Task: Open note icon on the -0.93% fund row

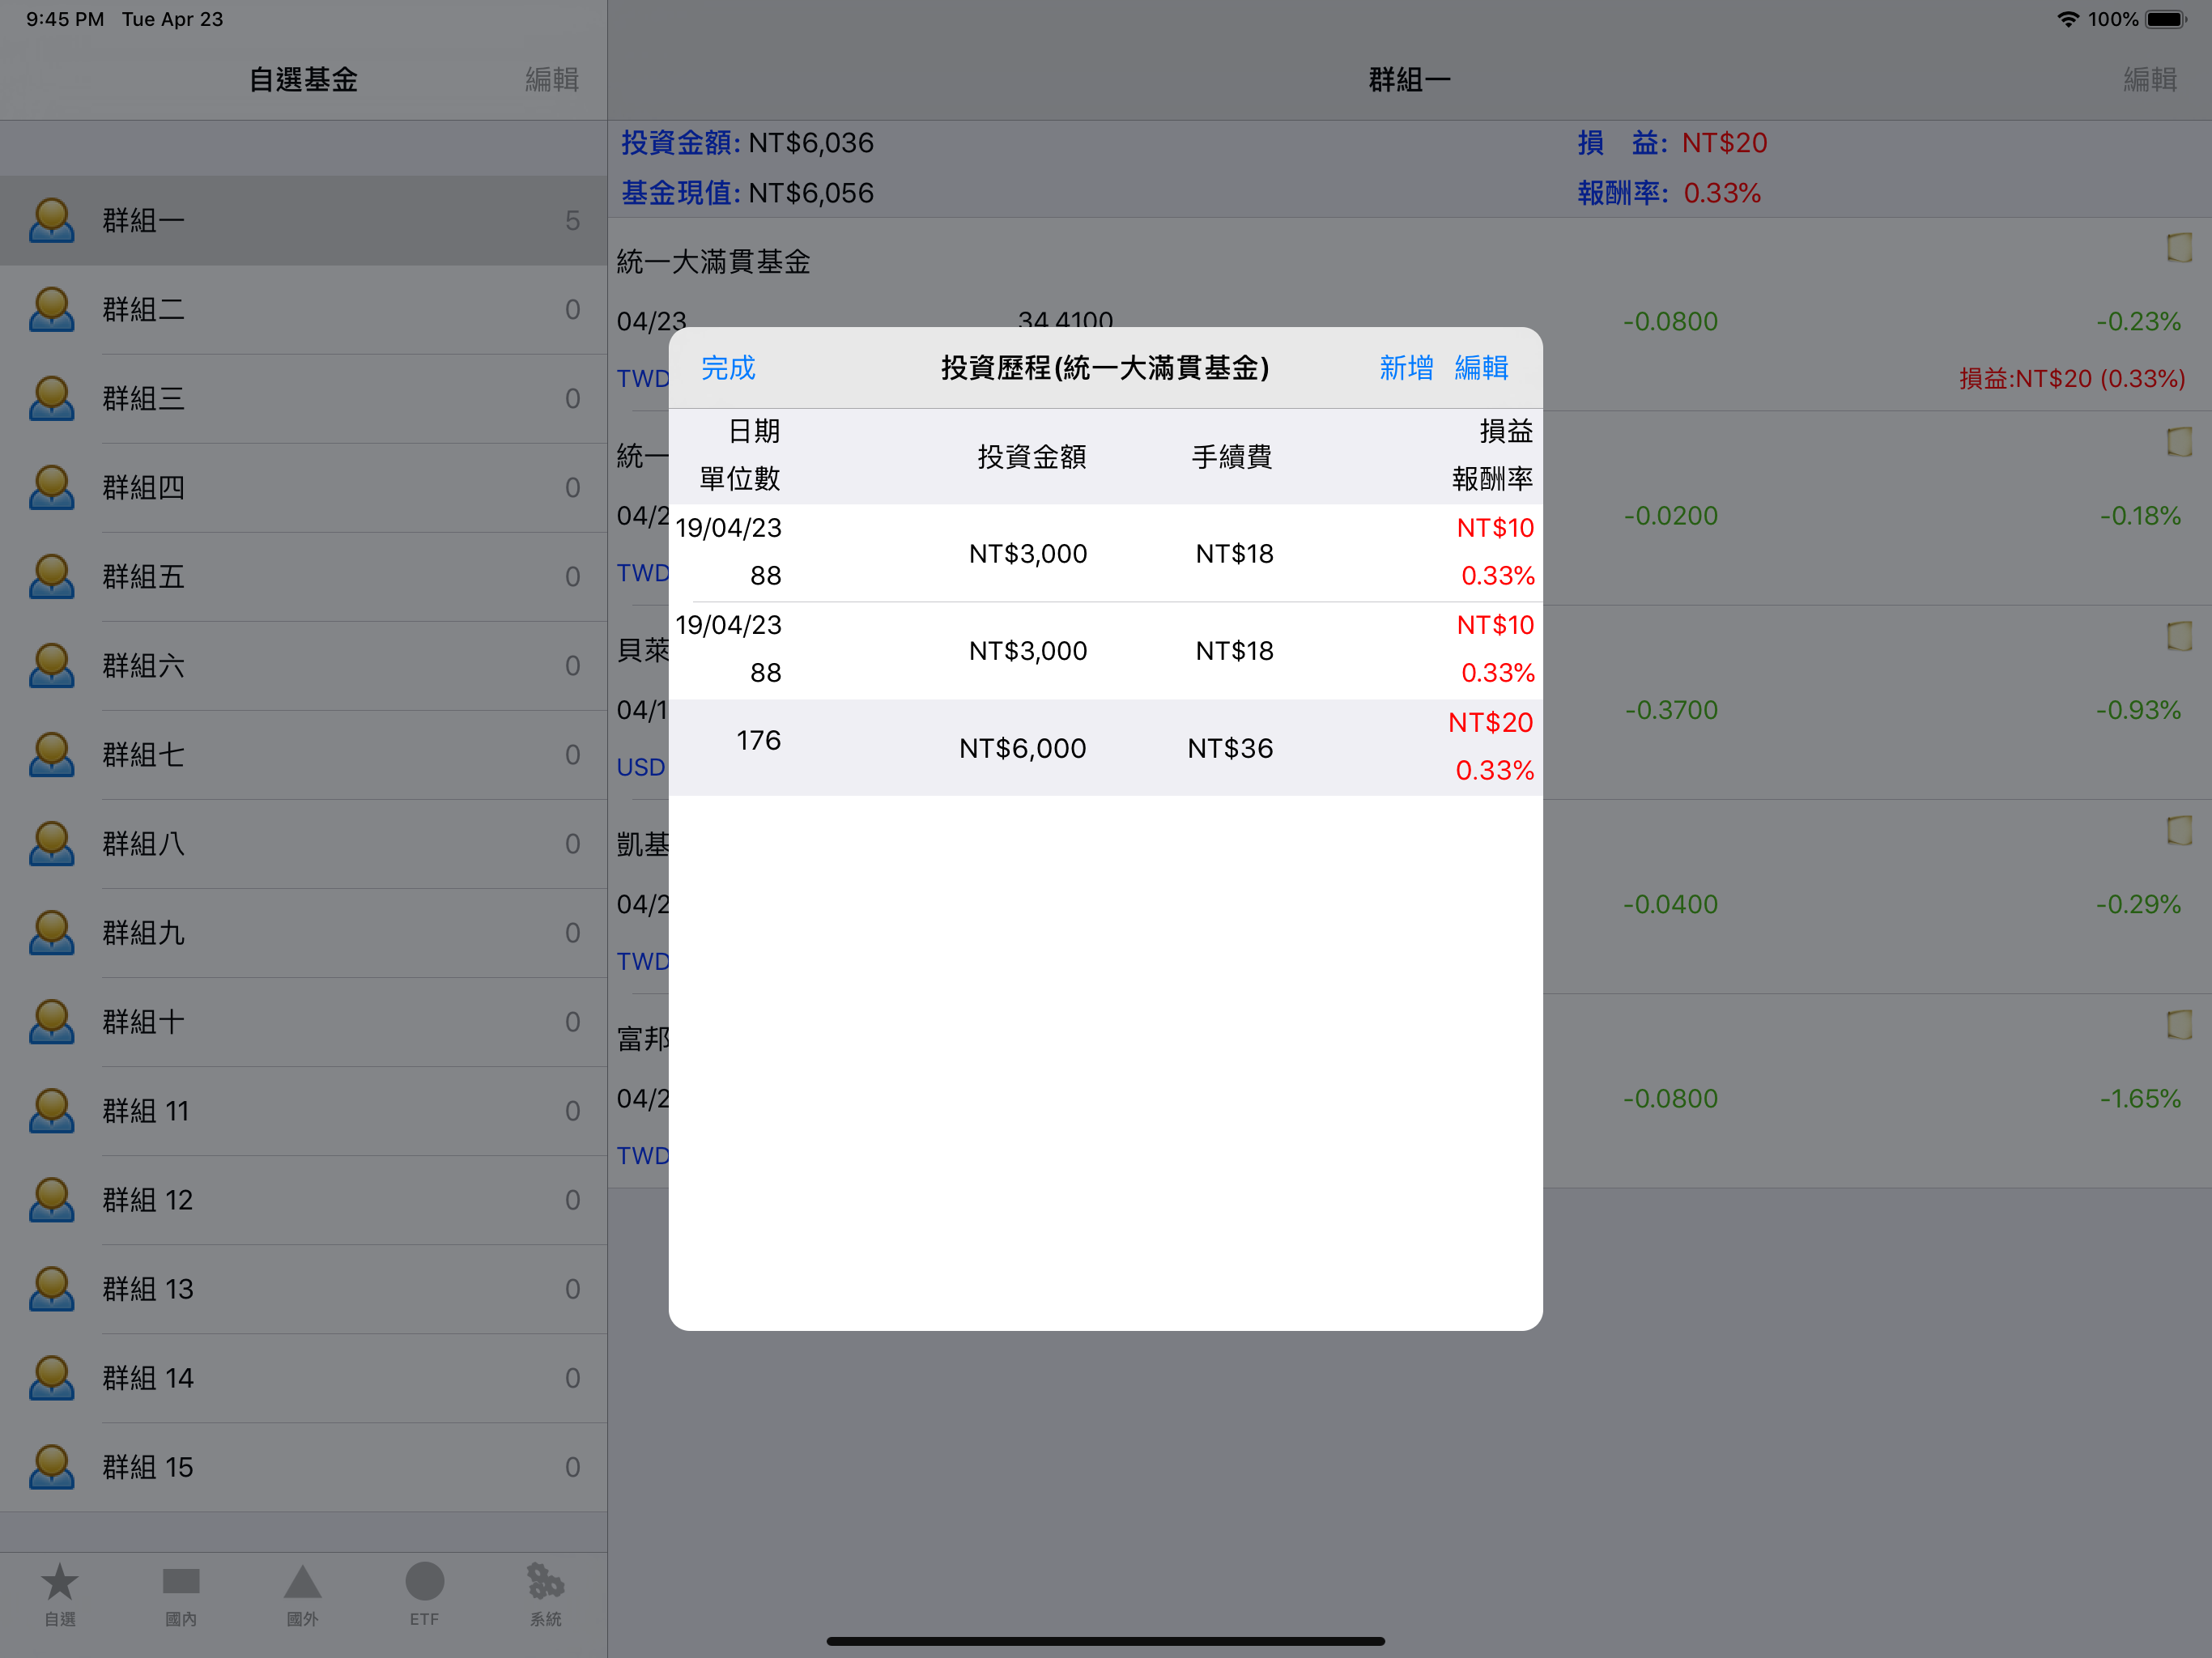Action: click(2179, 636)
